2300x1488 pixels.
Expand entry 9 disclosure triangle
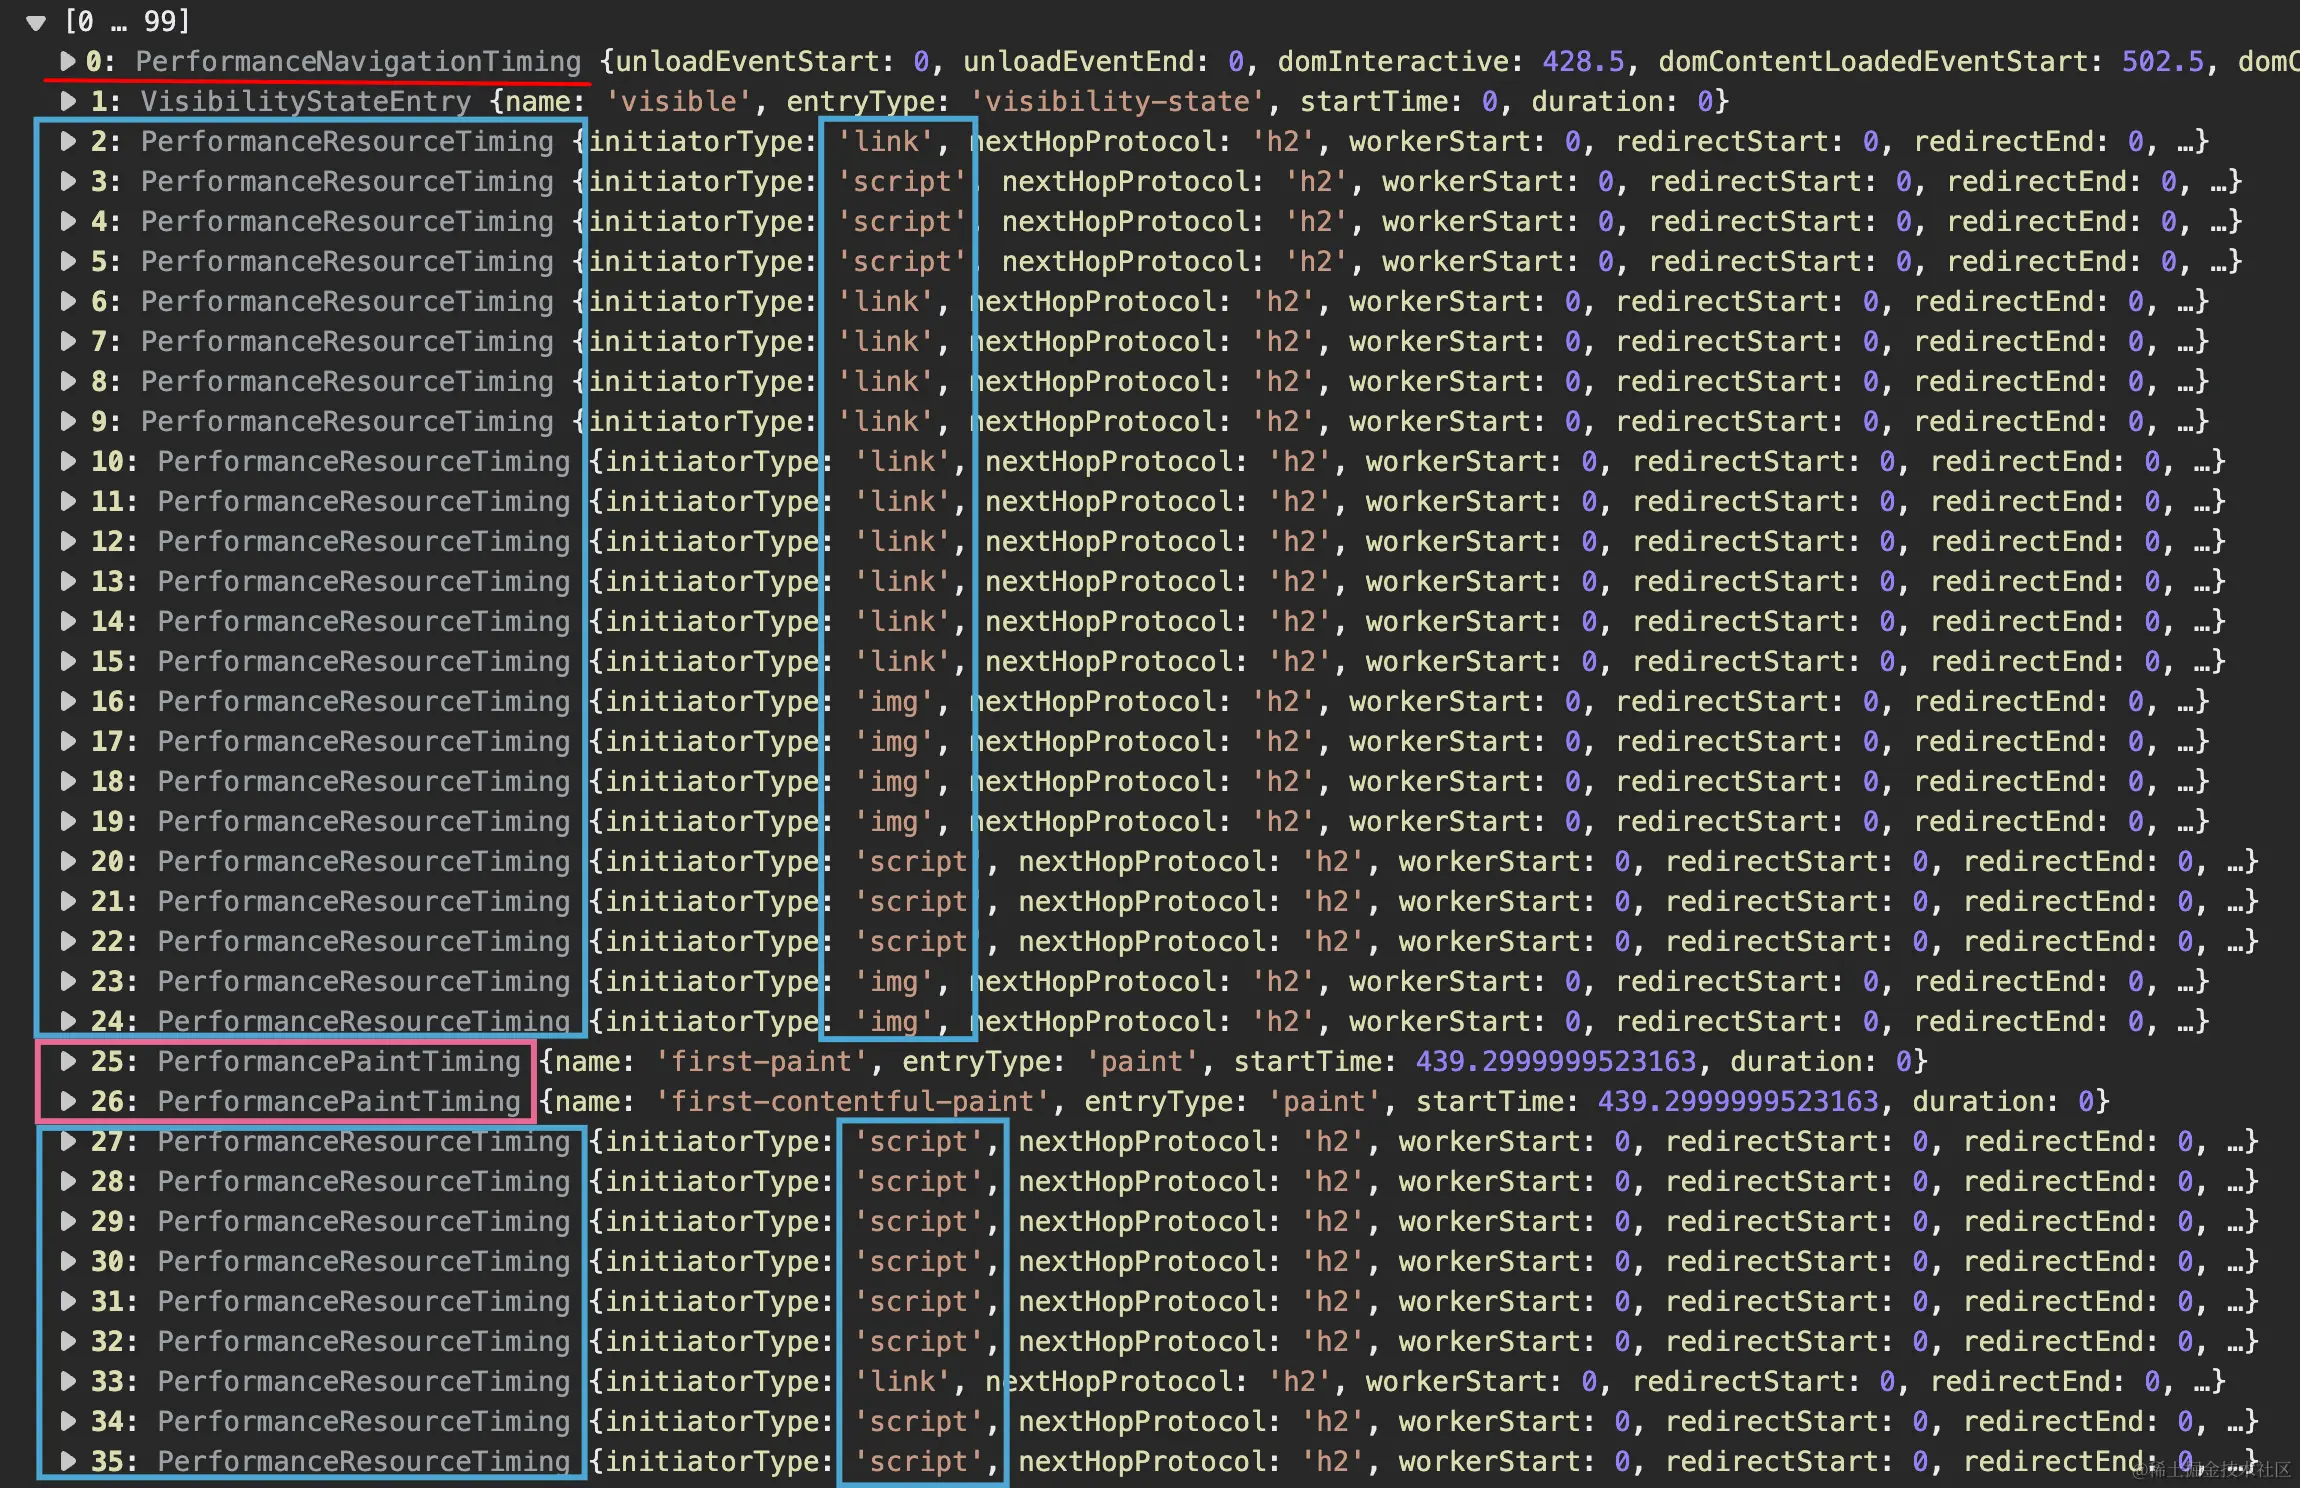point(67,421)
